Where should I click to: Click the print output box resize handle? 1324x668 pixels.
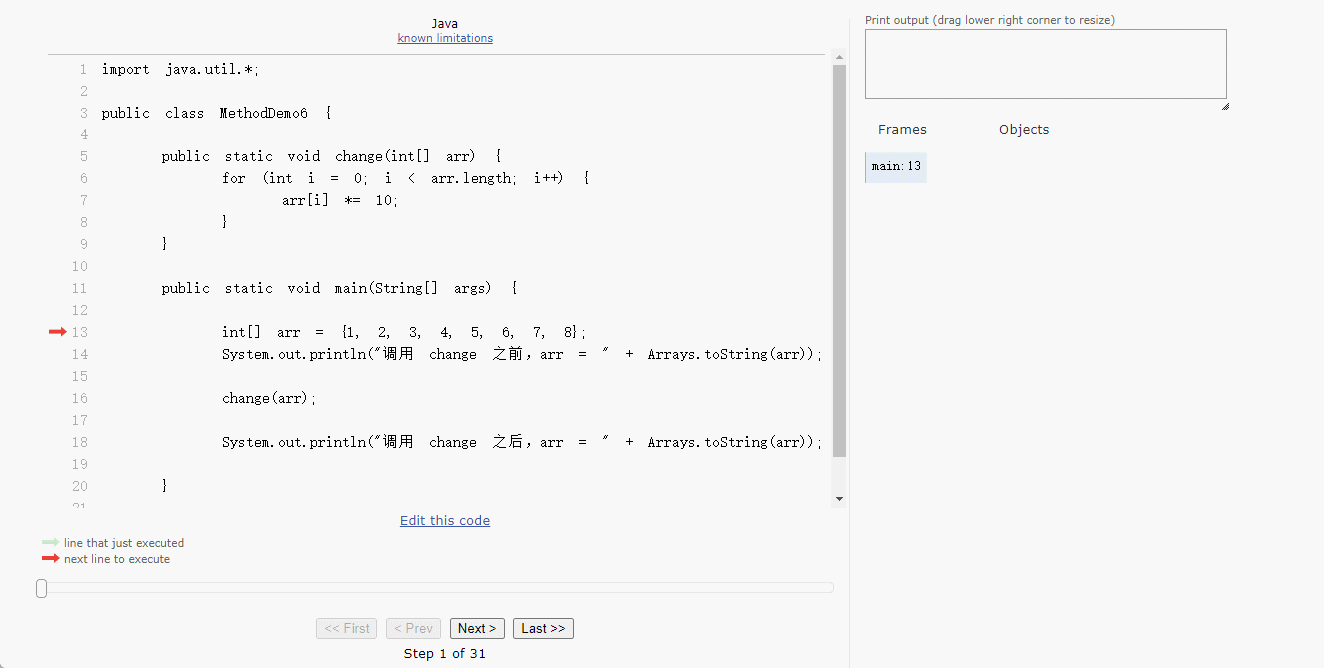tap(1224, 105)
